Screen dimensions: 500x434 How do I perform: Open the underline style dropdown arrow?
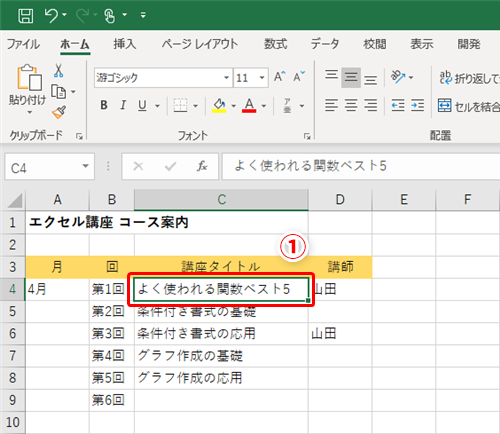[157, 106]
